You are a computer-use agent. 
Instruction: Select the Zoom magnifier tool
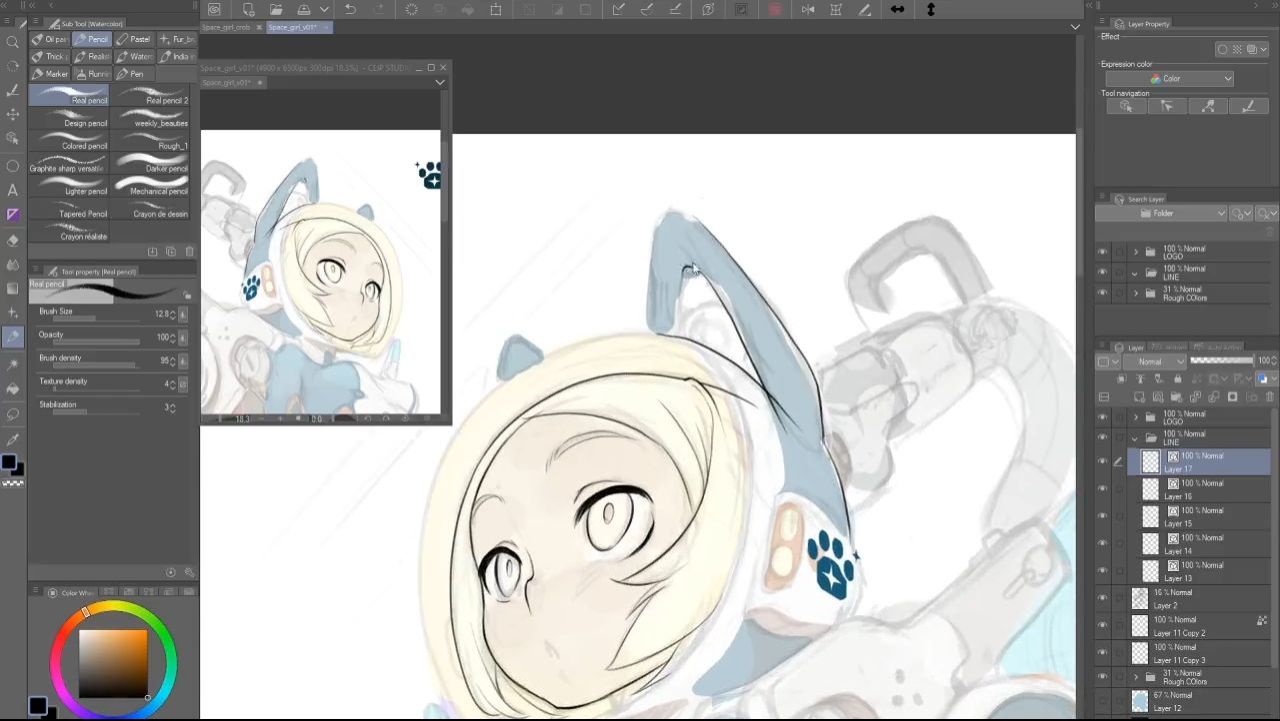(x=13, y=42)
